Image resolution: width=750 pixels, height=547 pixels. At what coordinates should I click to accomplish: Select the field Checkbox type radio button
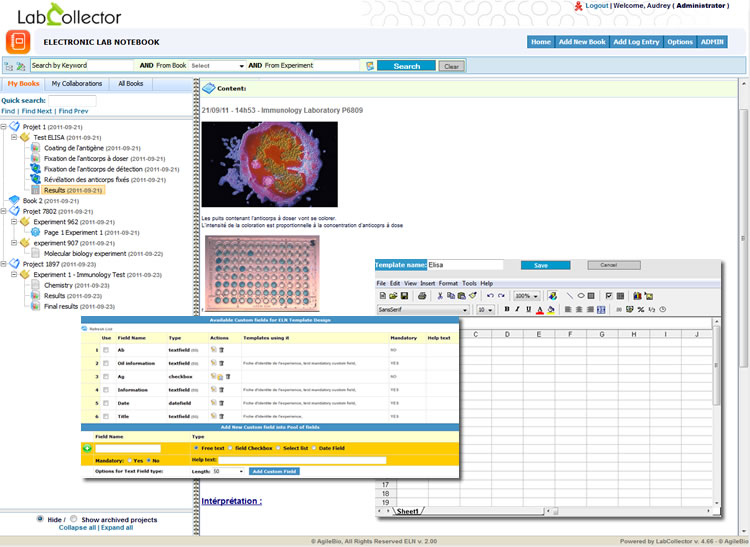[x=230, y=448]
